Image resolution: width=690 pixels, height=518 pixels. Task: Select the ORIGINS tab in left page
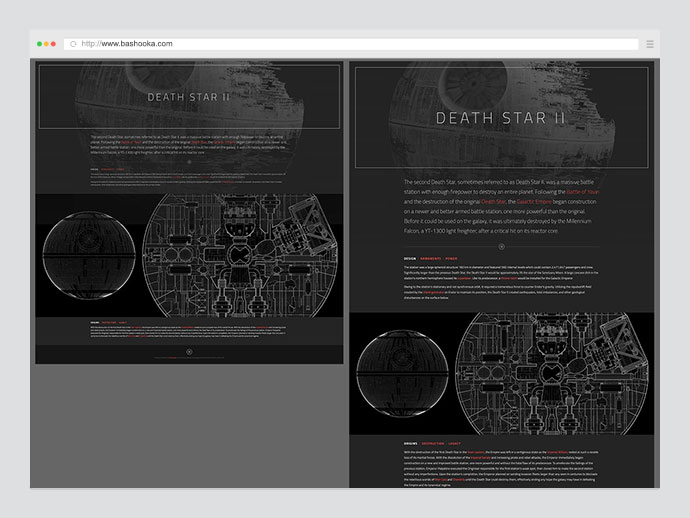(95, 323)
